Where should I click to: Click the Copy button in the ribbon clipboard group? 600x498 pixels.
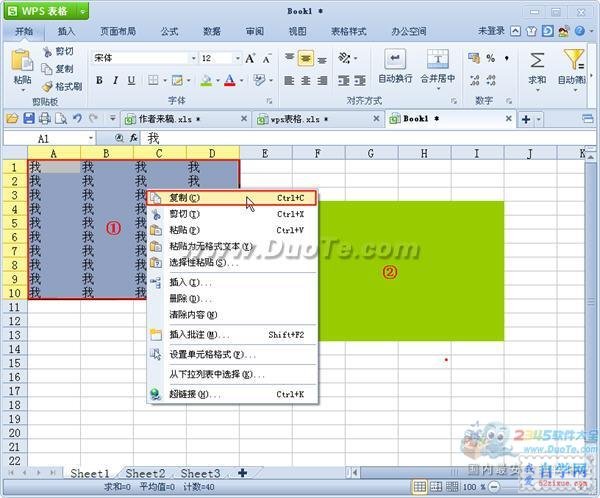57,69
